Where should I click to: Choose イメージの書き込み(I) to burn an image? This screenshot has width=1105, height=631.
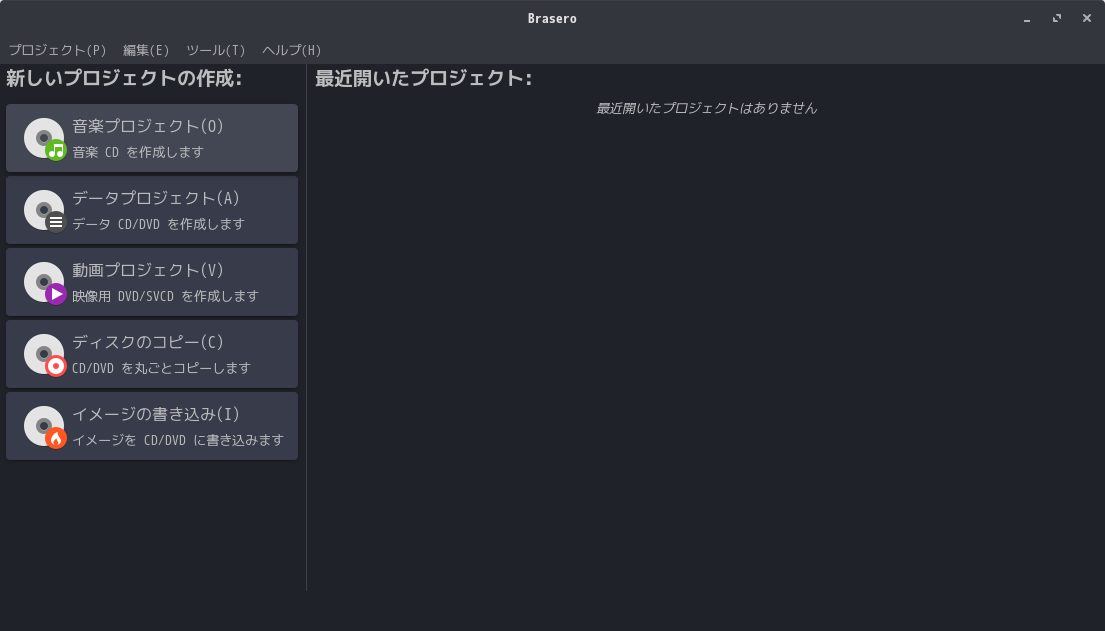(152, 426)
